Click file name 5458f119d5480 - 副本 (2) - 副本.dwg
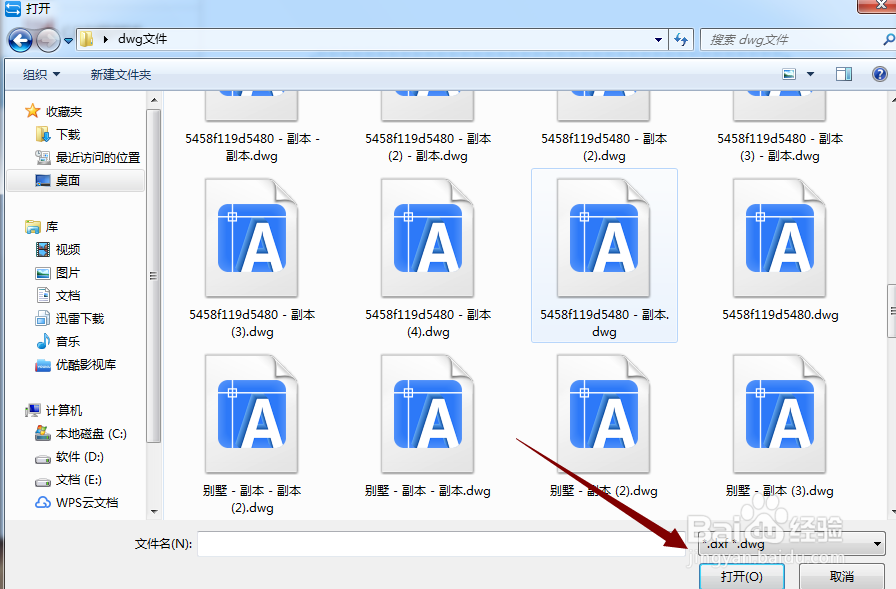Viewport: 896px width, 589px height. coord(428,147)
